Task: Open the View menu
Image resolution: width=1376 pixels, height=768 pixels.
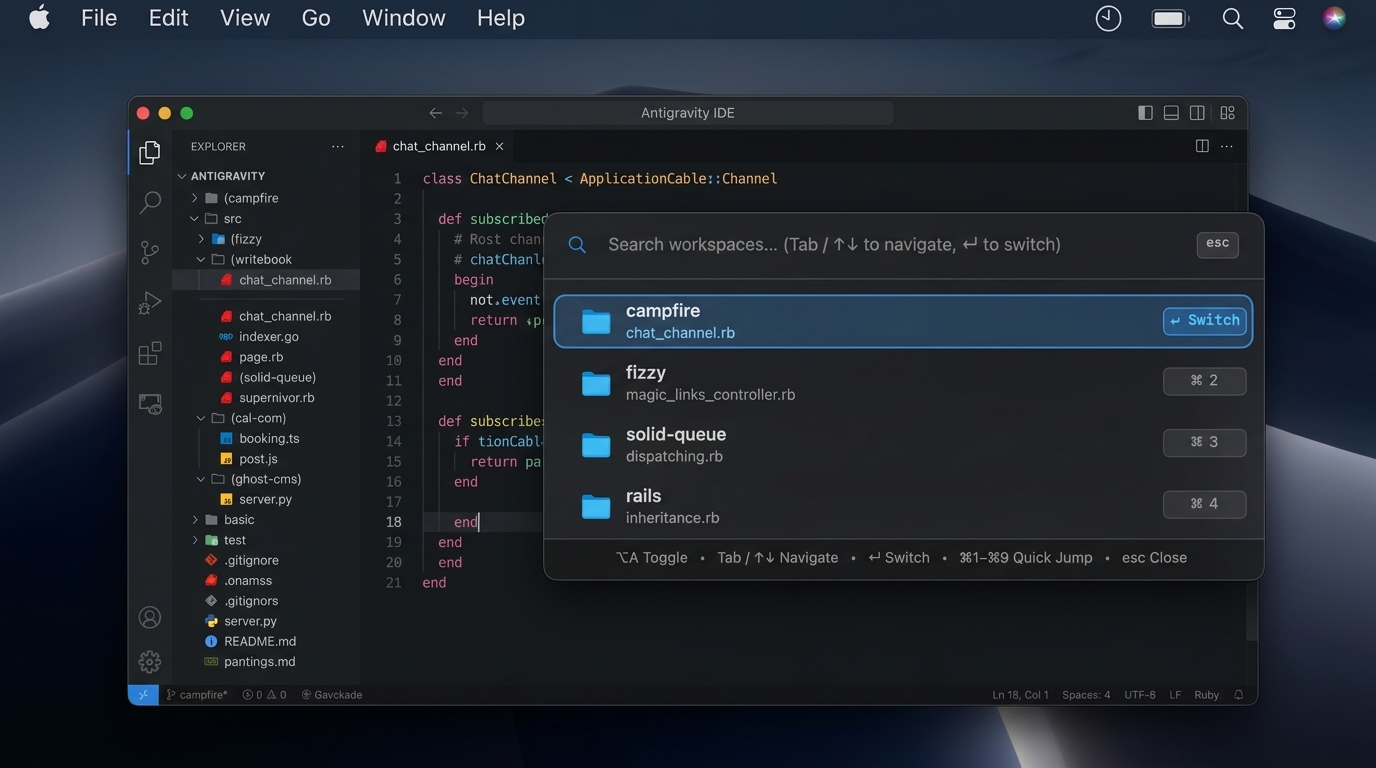Action: pyautogui.click(x=245, y=18)
